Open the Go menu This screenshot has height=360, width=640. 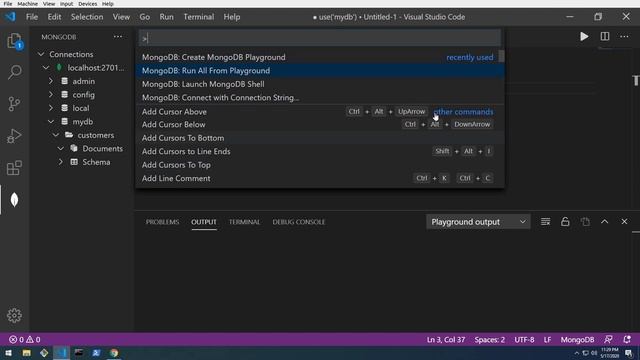coord(144,17)
